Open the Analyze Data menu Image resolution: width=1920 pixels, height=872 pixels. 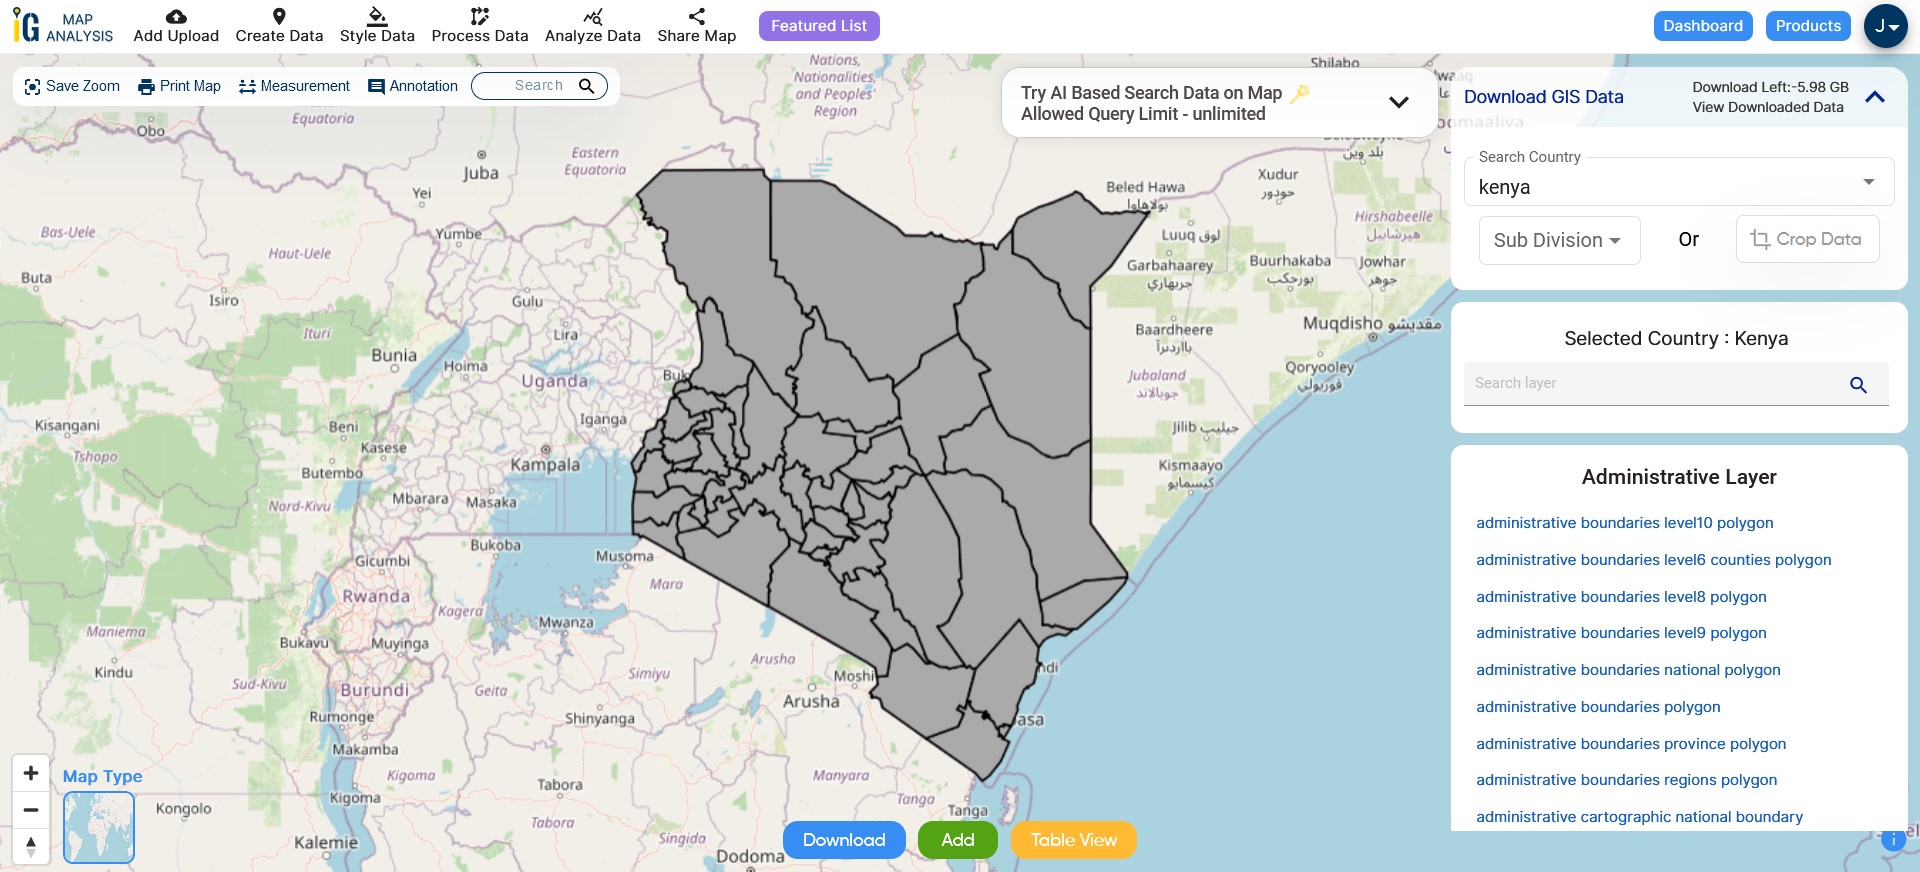[593, 26]
